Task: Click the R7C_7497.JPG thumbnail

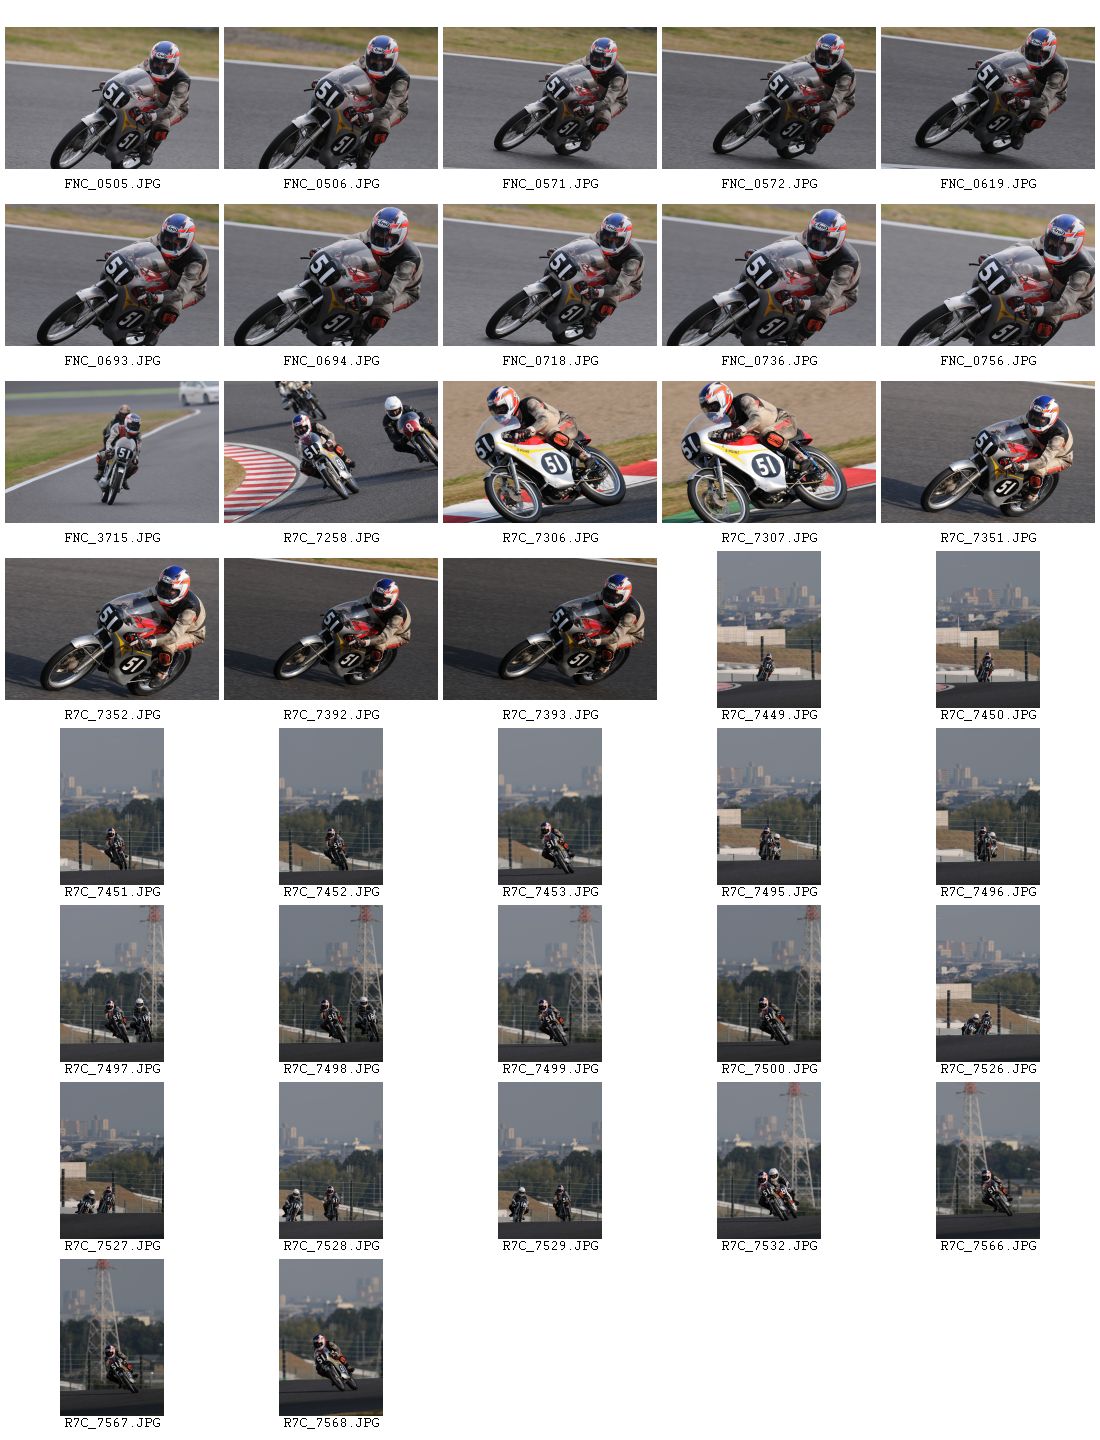Action: point(112,983)
